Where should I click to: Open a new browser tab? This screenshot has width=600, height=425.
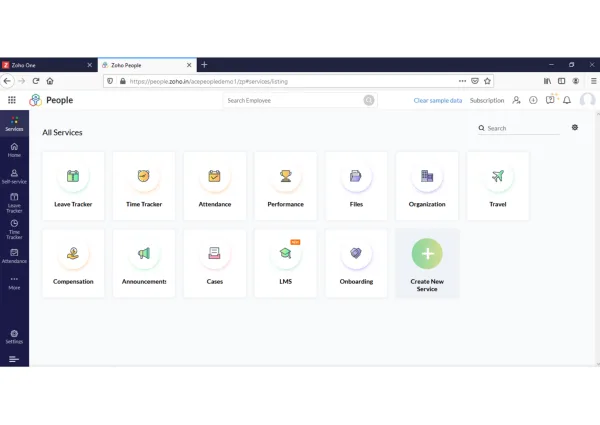(204, 65)
